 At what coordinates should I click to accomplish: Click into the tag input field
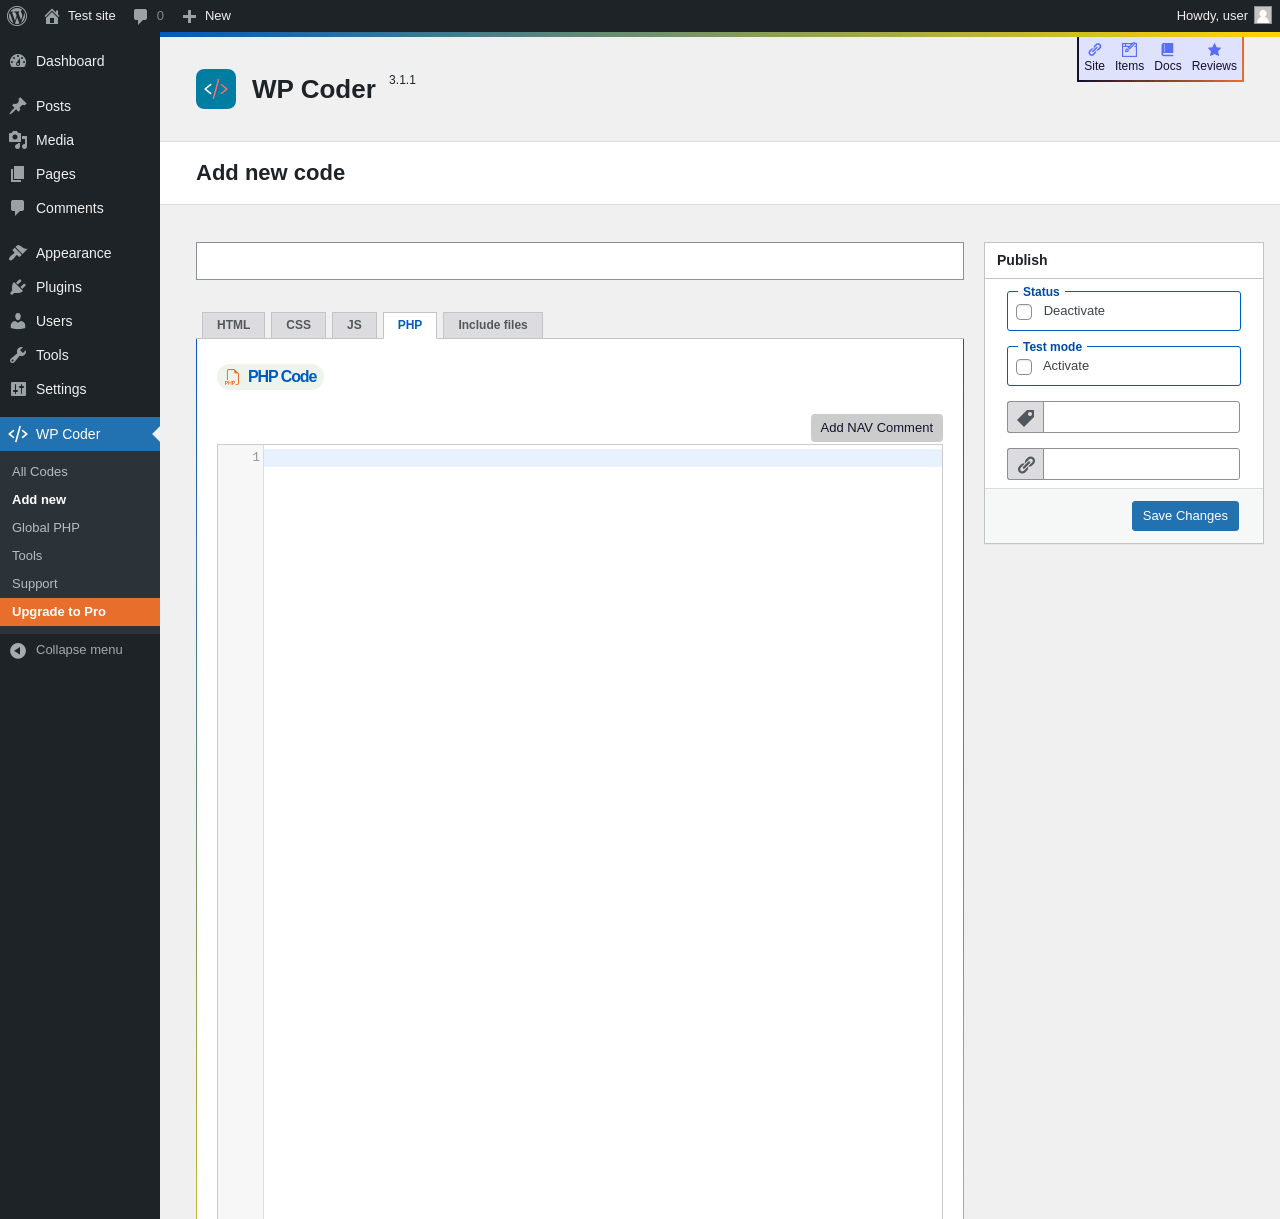(x=1141, y=417)
